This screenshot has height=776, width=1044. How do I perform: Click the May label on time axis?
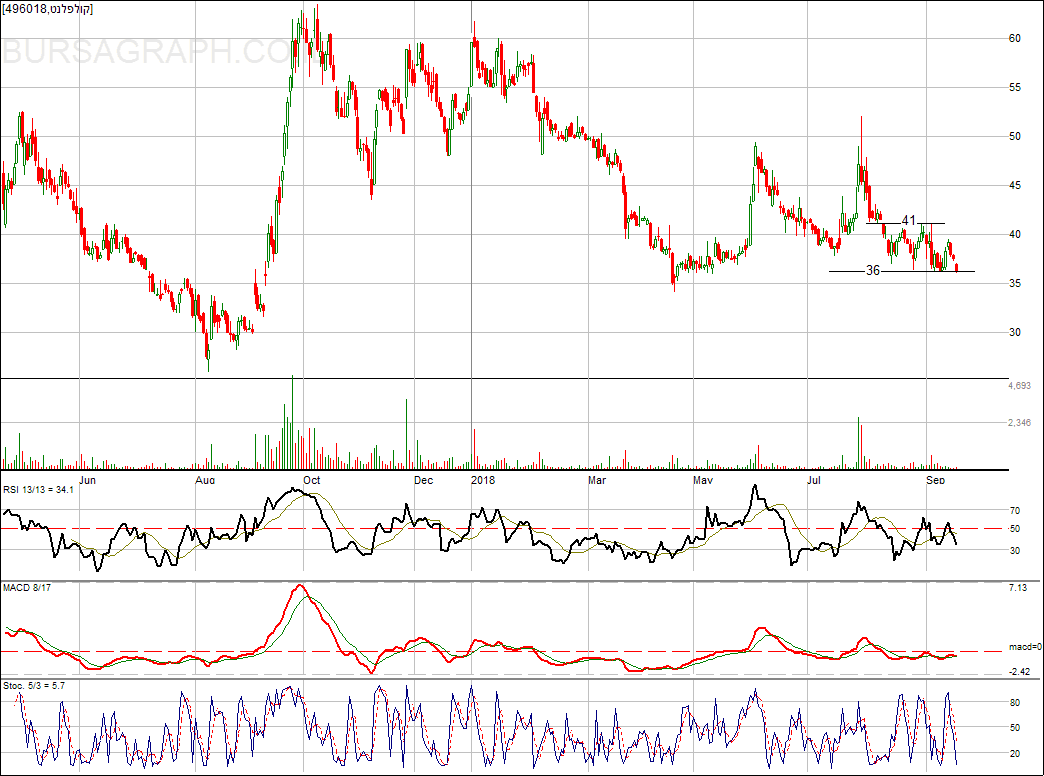point(704,480)
